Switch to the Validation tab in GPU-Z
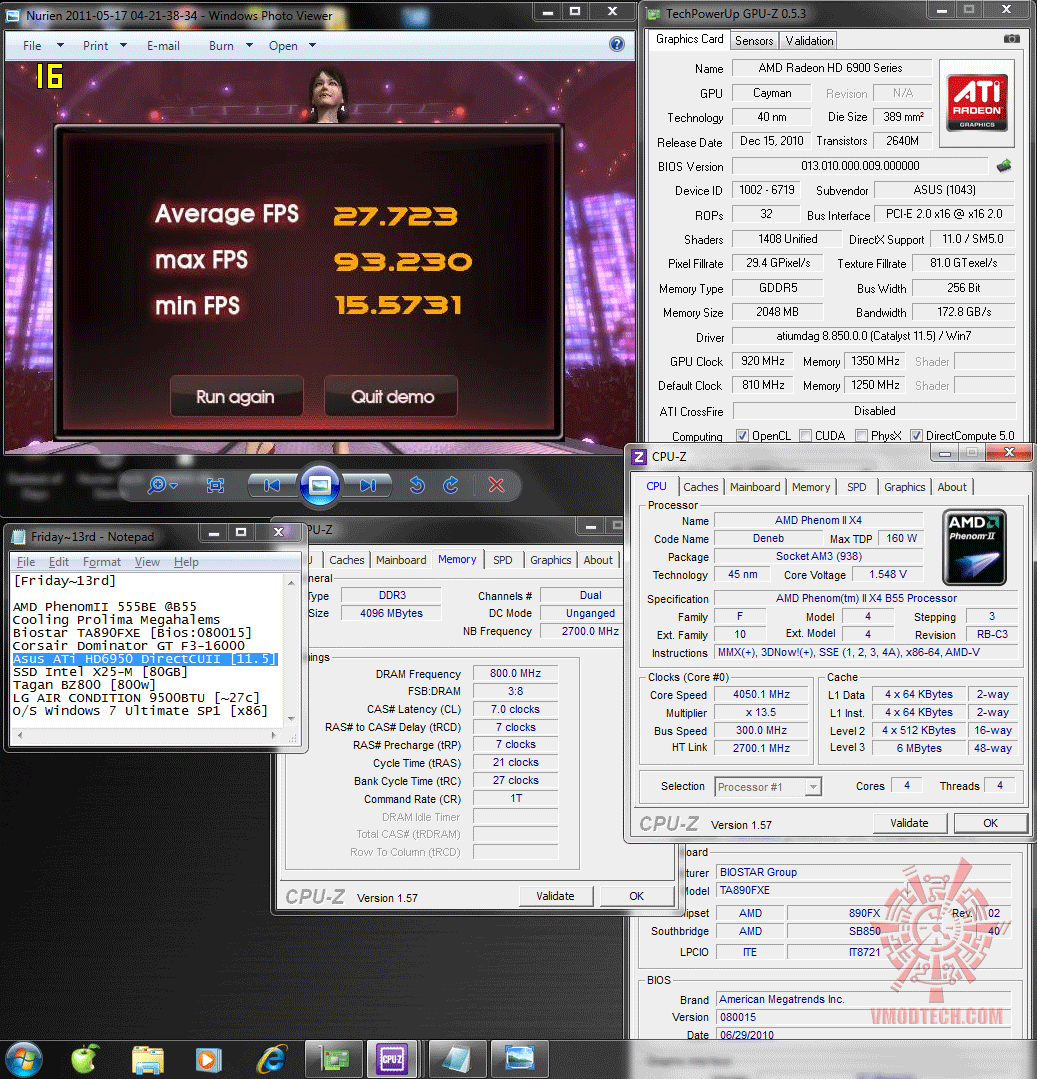Image resolution: width=1037 pixels, height=1079 pixels. coord(809,41)
